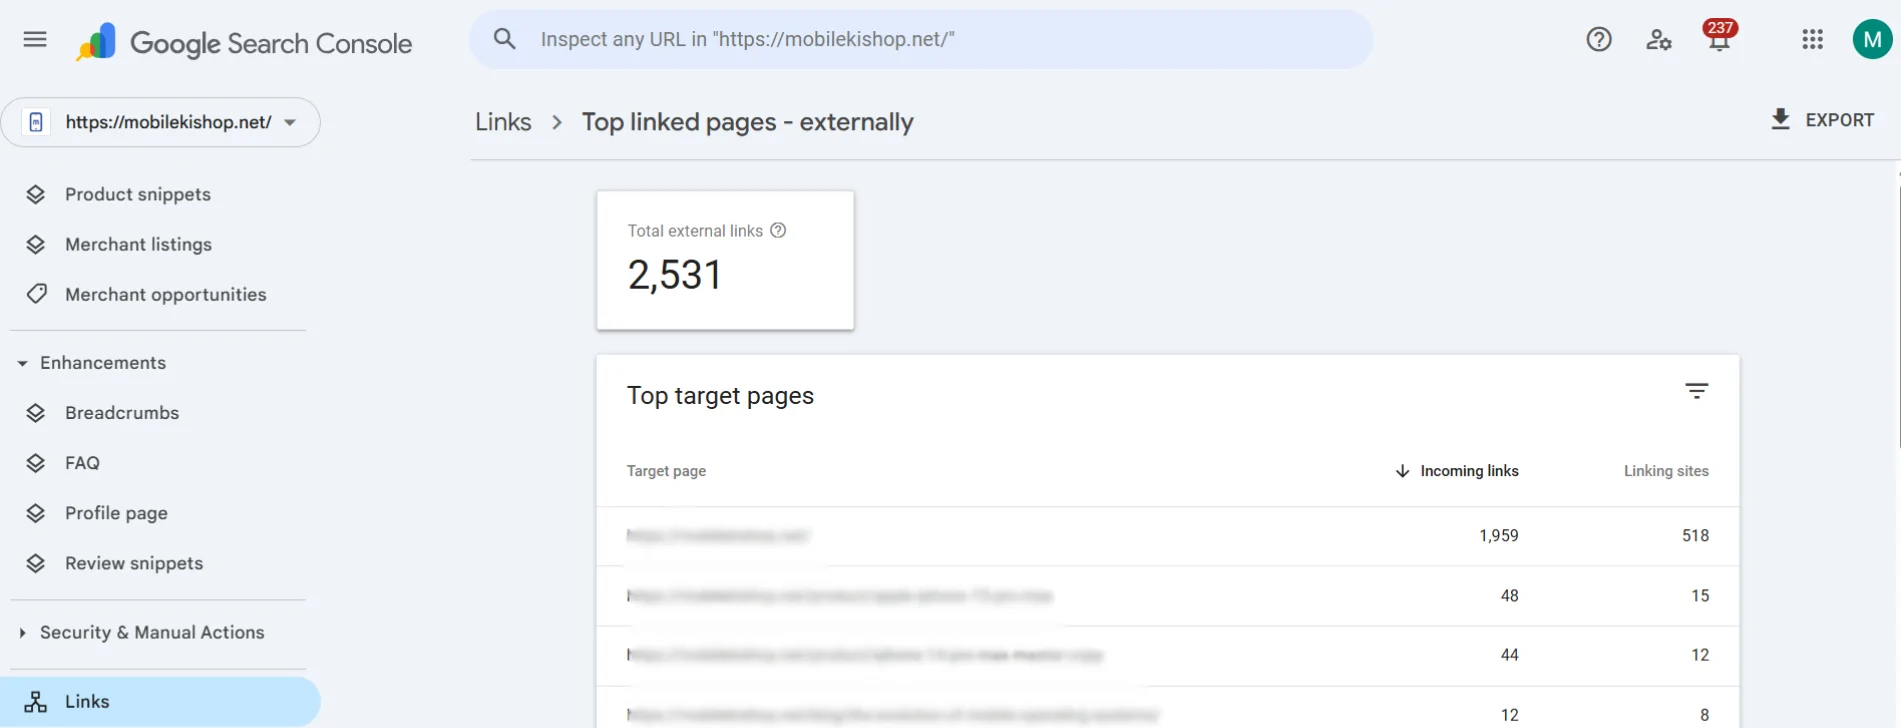Viewport: 1901px width, 728px height.
Task: Click the profile avatar letter M
Action: pos(1872,38)
